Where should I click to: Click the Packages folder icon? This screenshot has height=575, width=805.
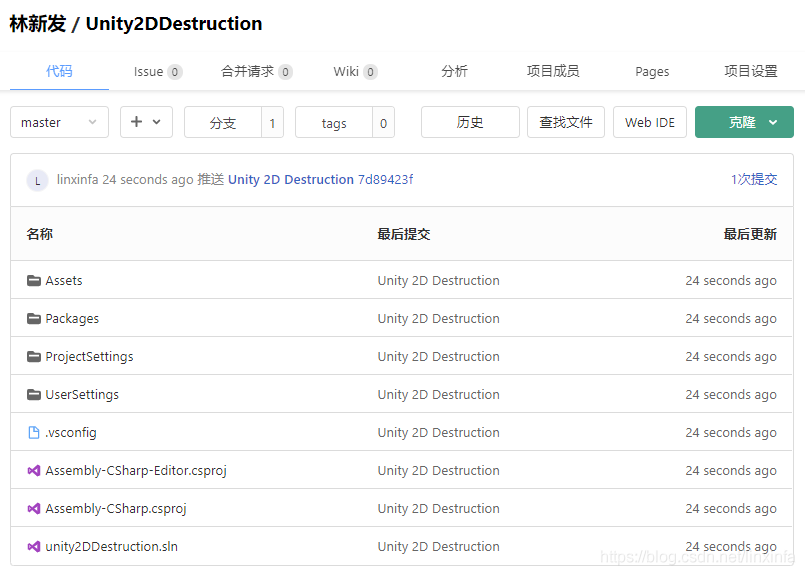34,319
